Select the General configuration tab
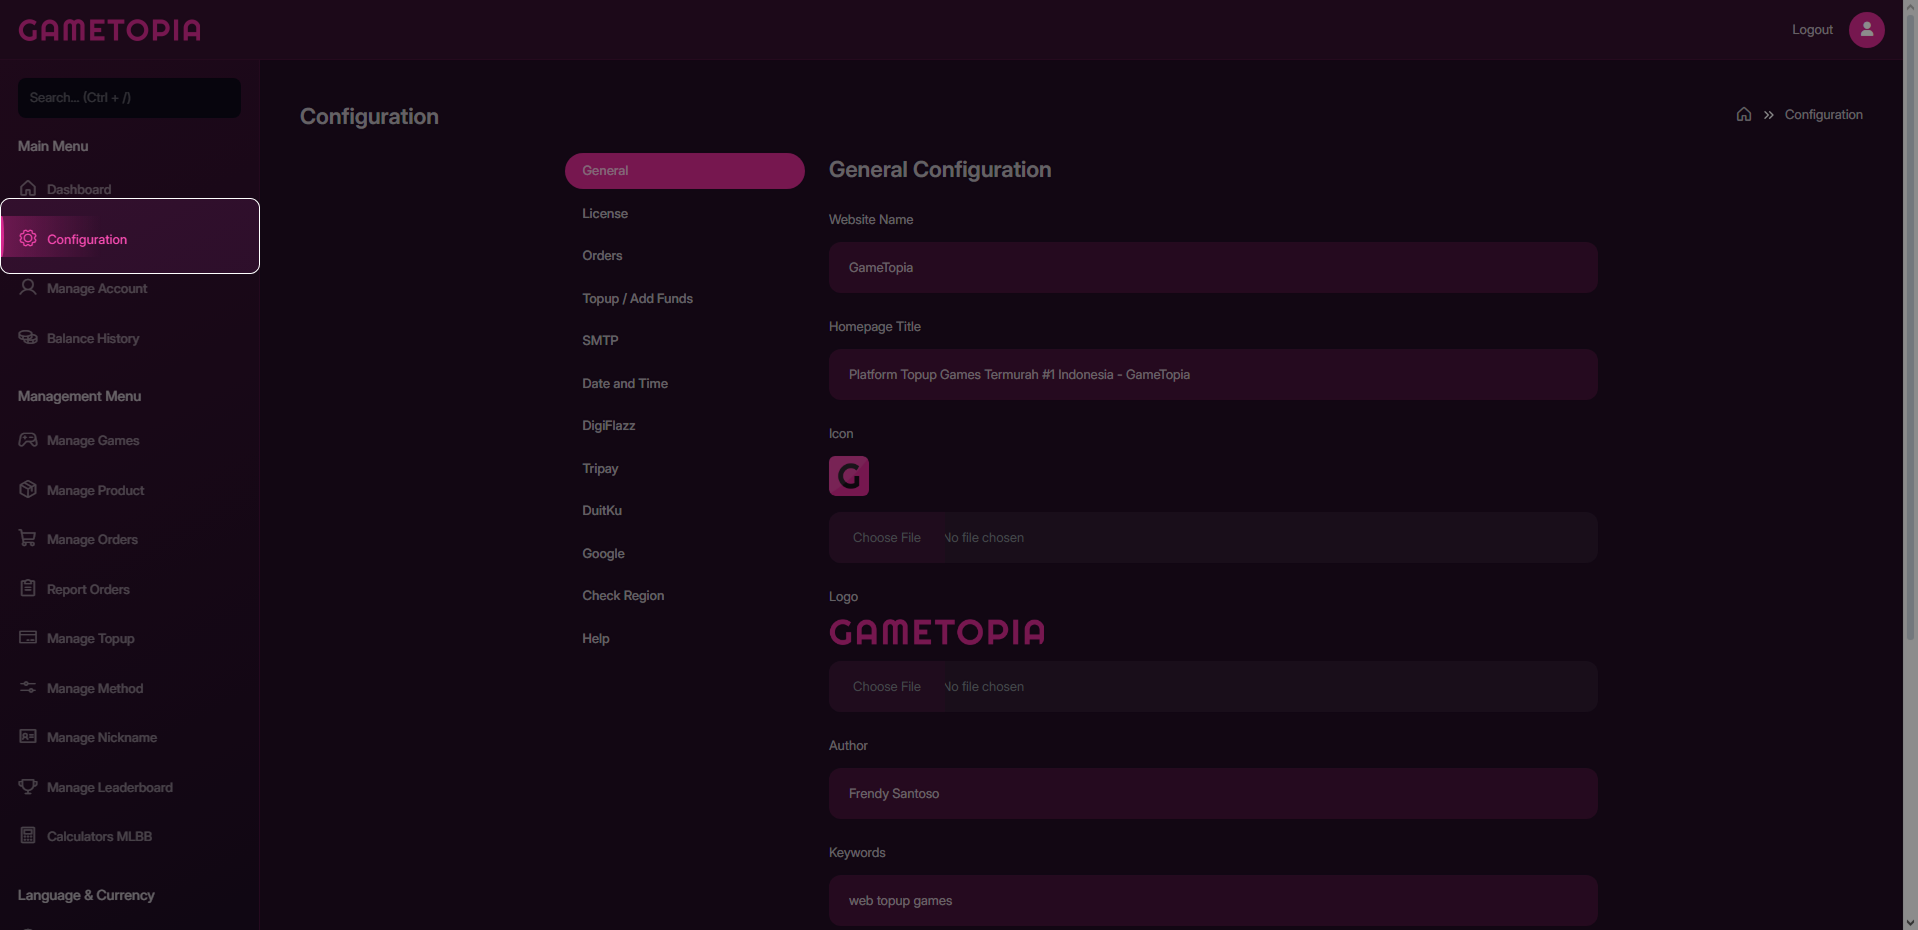Screen dimensions: 1918x930 (x=684, y=171)
